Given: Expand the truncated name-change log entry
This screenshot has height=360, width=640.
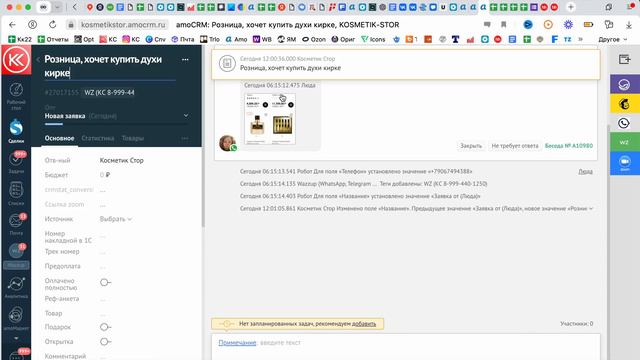Looking at the screenshot, I should [x=591, y=209].
